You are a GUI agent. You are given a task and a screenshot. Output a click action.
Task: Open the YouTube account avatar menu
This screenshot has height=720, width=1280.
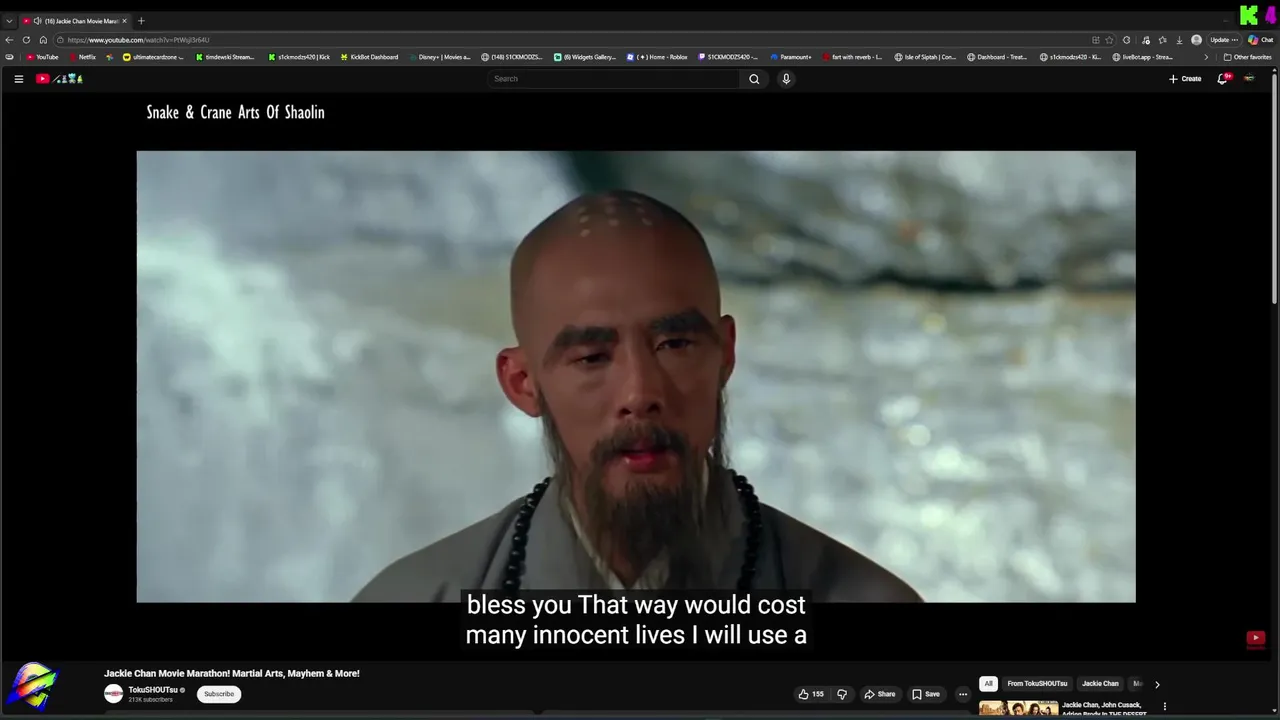(1249, 79)
